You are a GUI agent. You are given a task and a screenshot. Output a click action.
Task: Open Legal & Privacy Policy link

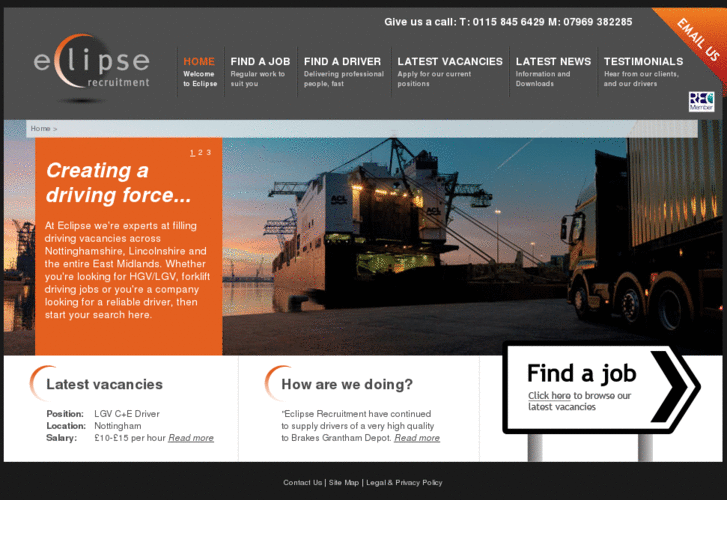click(404, 482)
